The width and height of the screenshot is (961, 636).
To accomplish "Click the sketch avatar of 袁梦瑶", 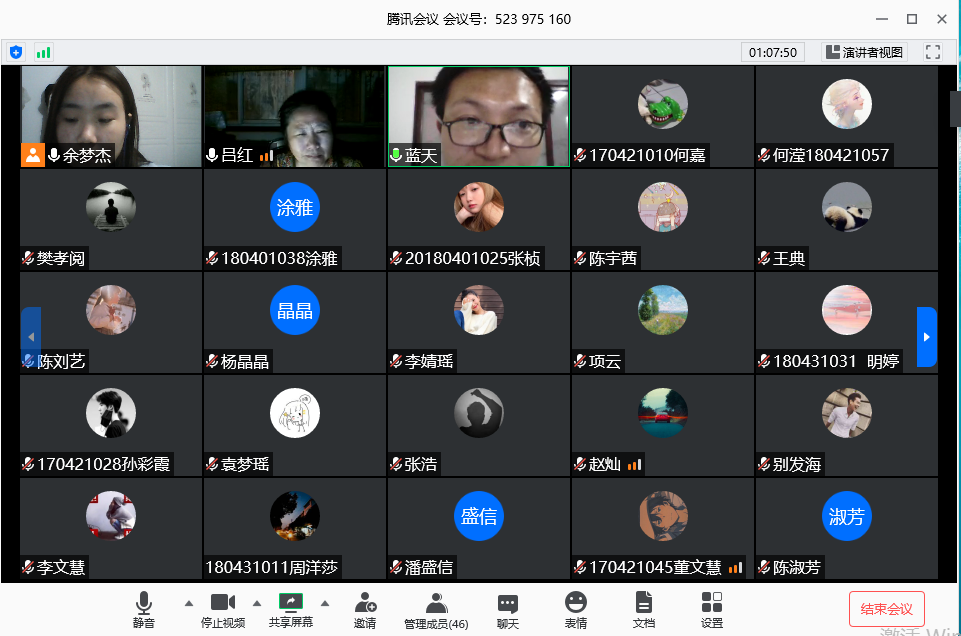I will [295, 413].
